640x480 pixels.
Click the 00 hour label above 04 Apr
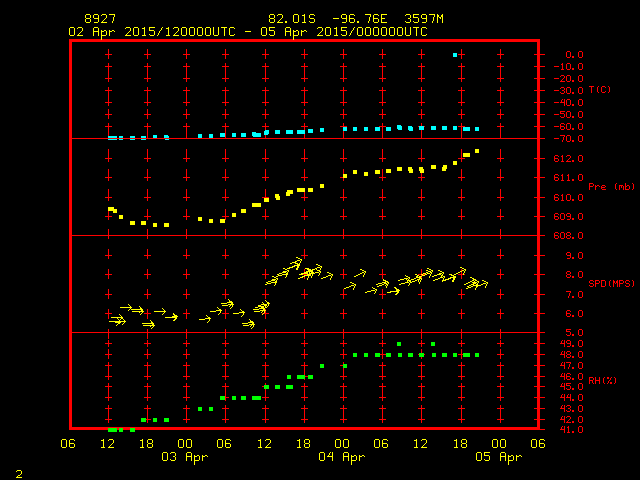[342, 444]
